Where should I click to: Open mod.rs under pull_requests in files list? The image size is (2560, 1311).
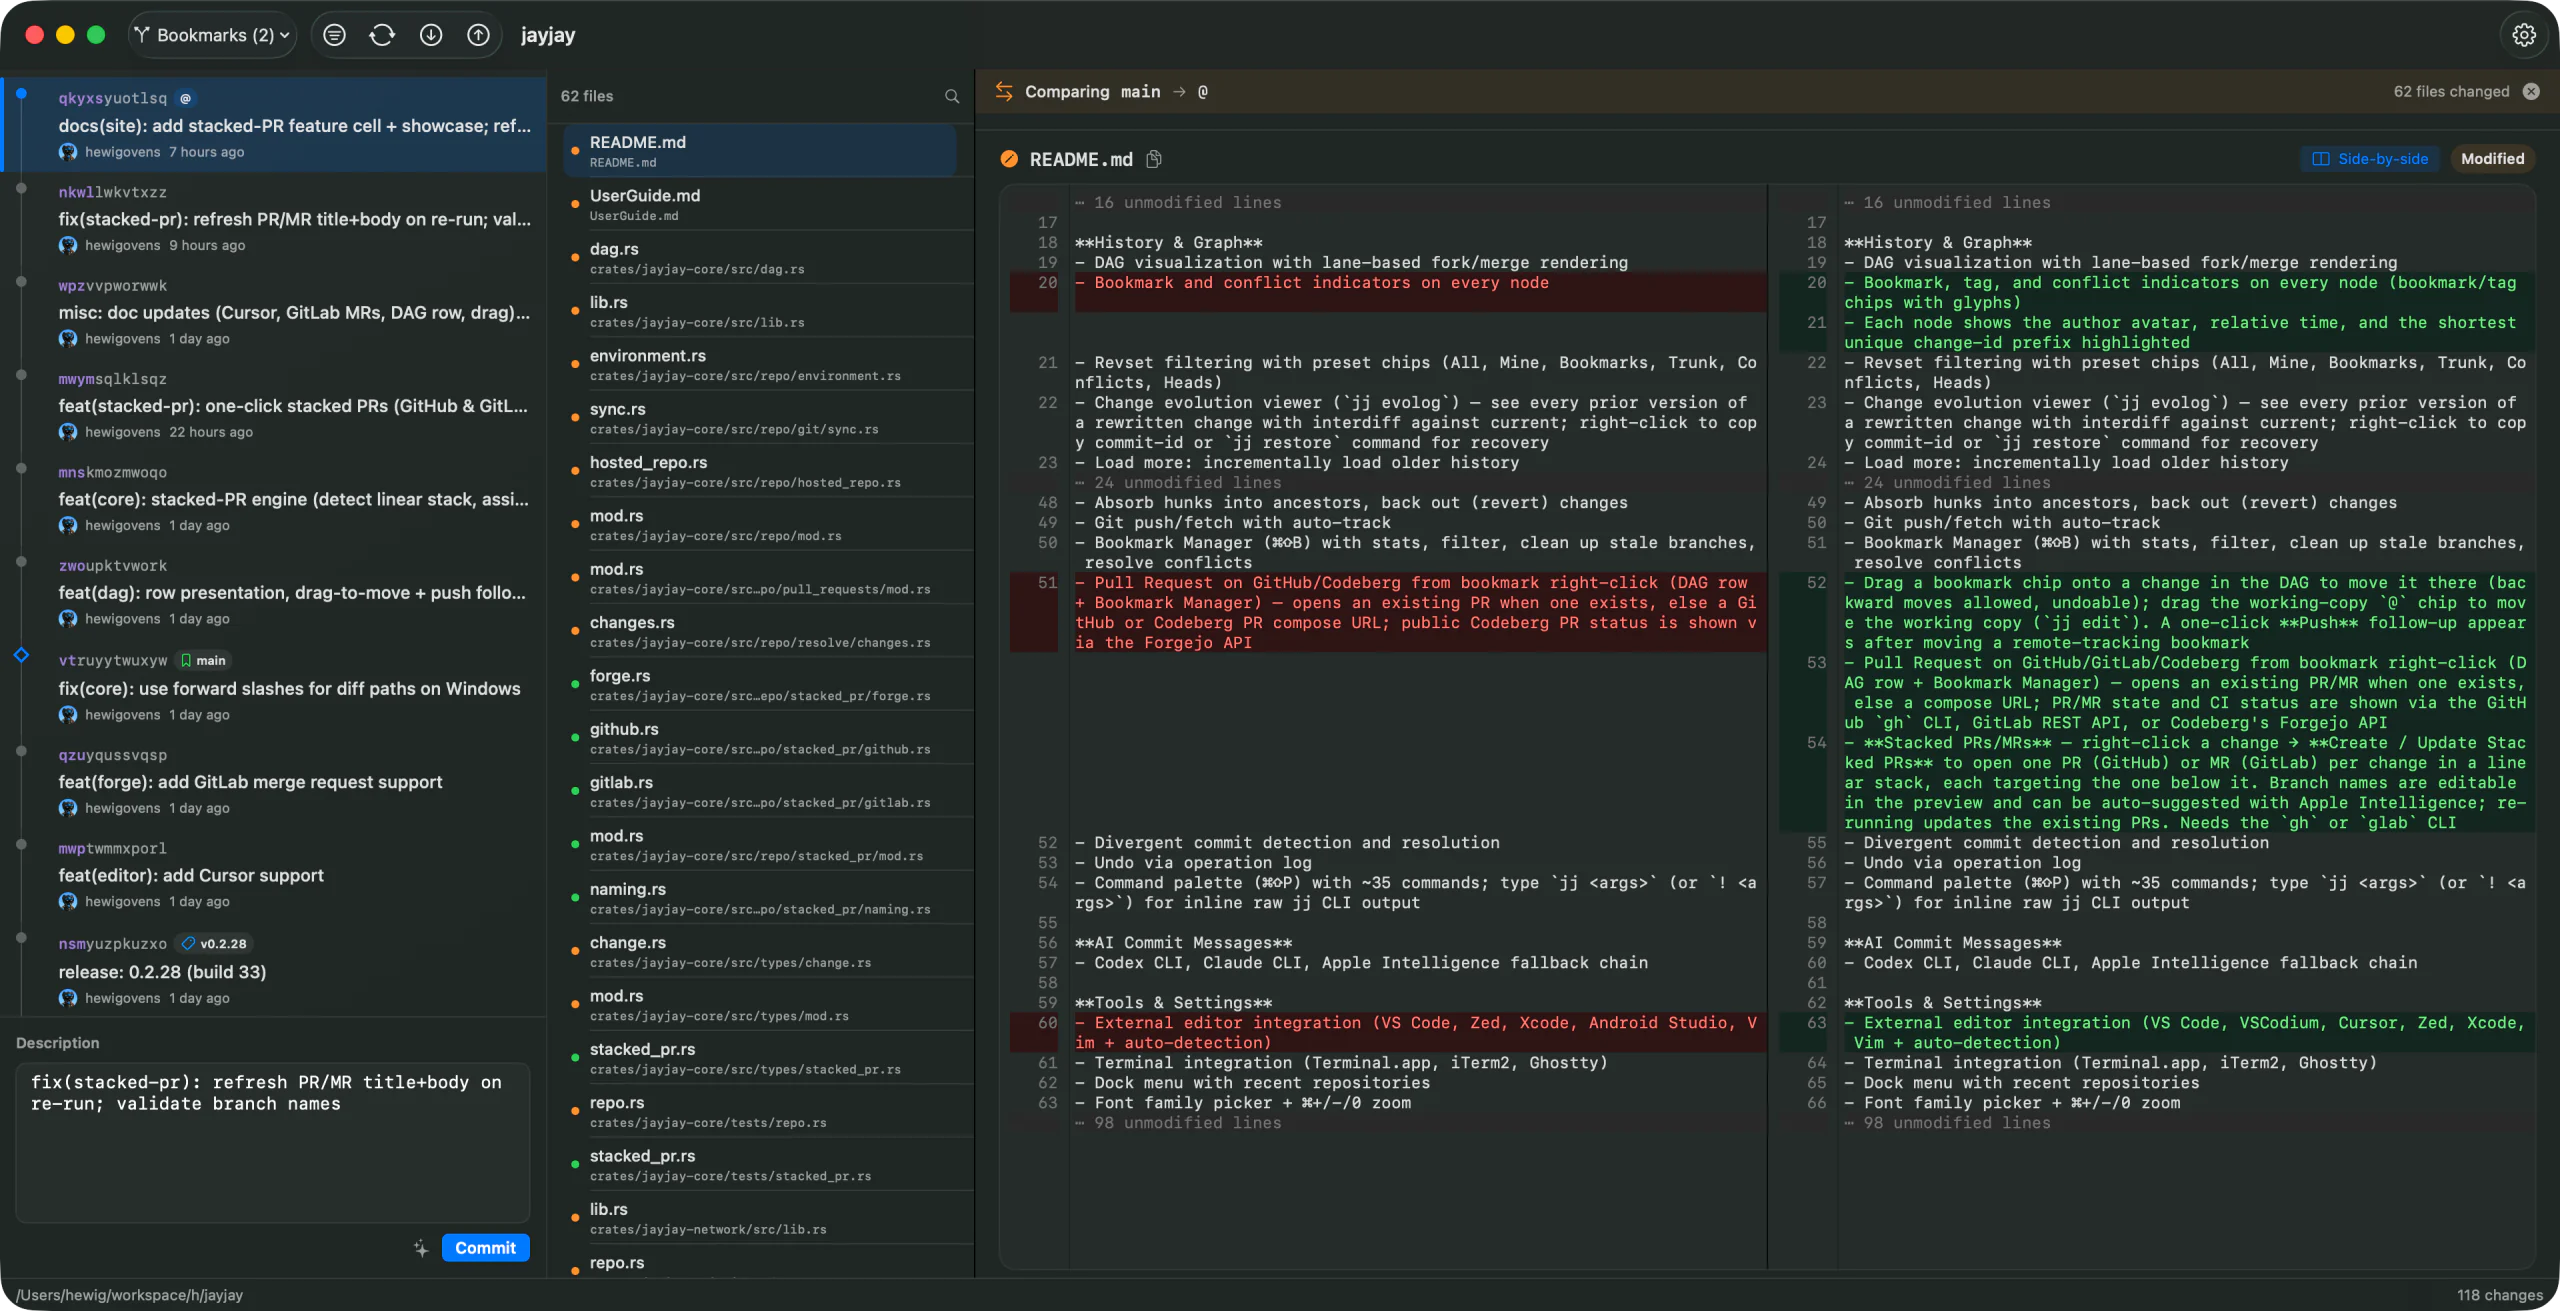point(761,578)
